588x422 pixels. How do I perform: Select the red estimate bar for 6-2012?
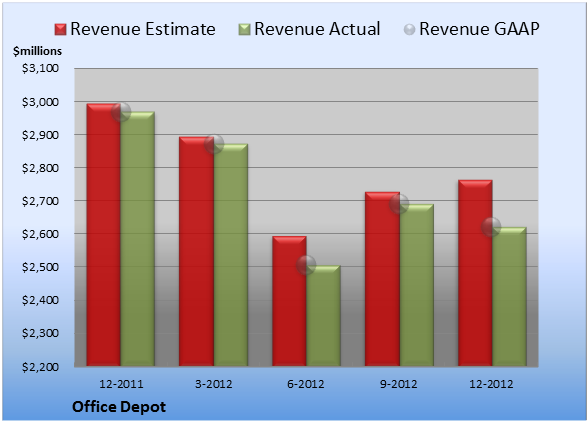(289, 301)
